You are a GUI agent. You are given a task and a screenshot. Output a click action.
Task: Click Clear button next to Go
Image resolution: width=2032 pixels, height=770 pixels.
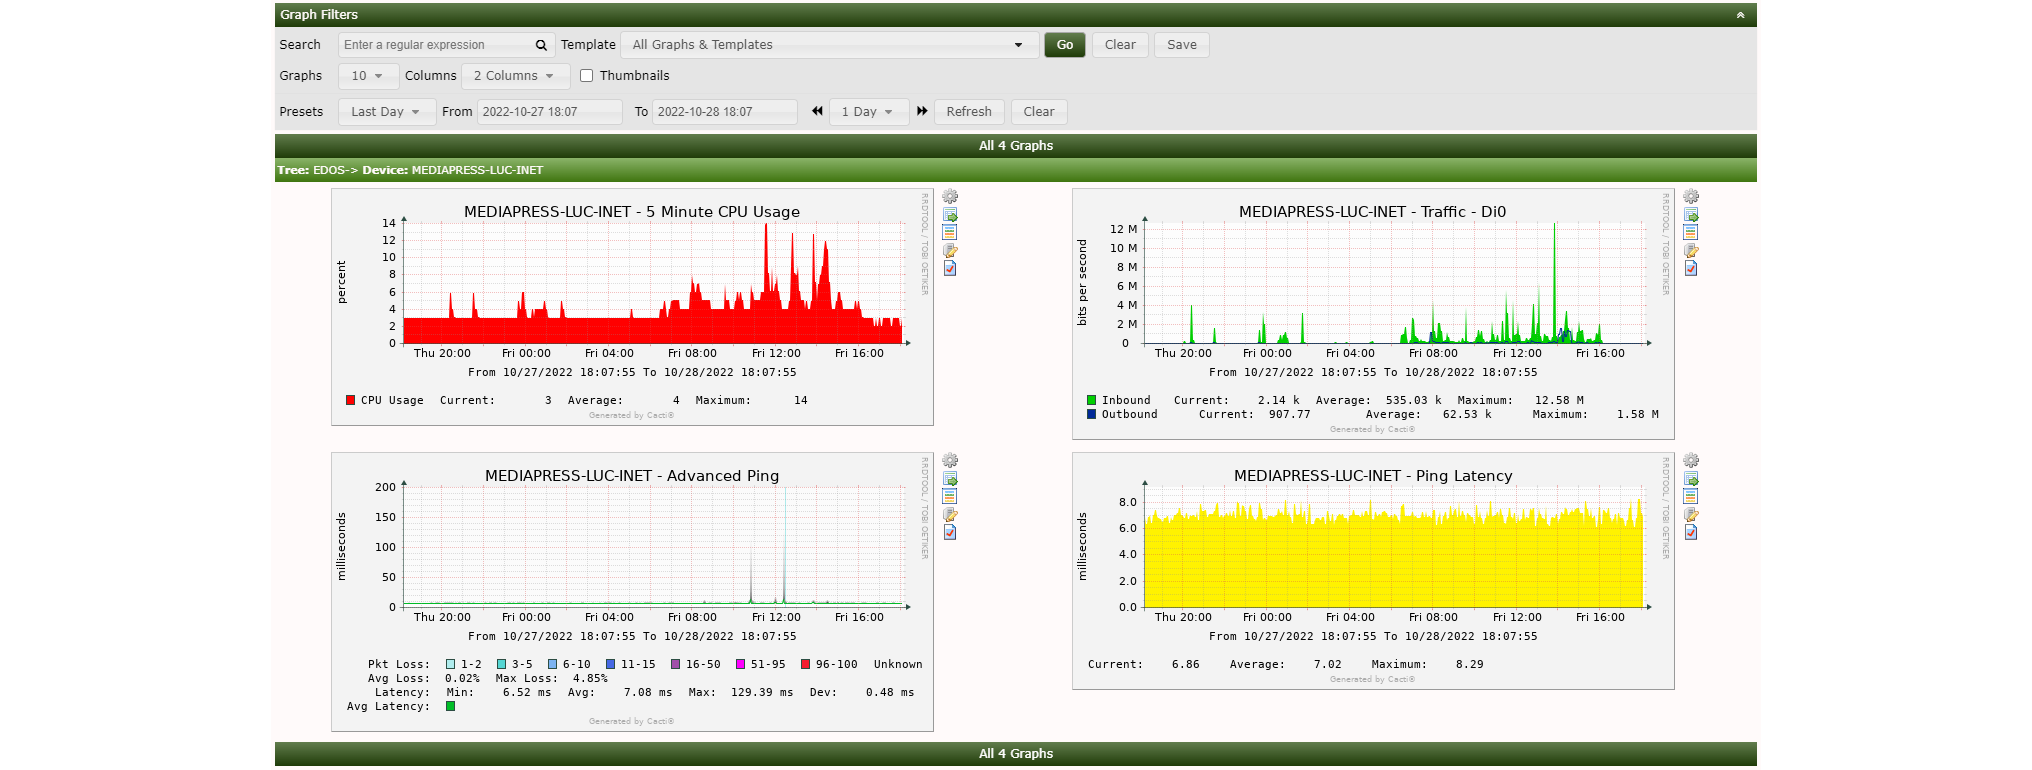(x=1120, y=45)
